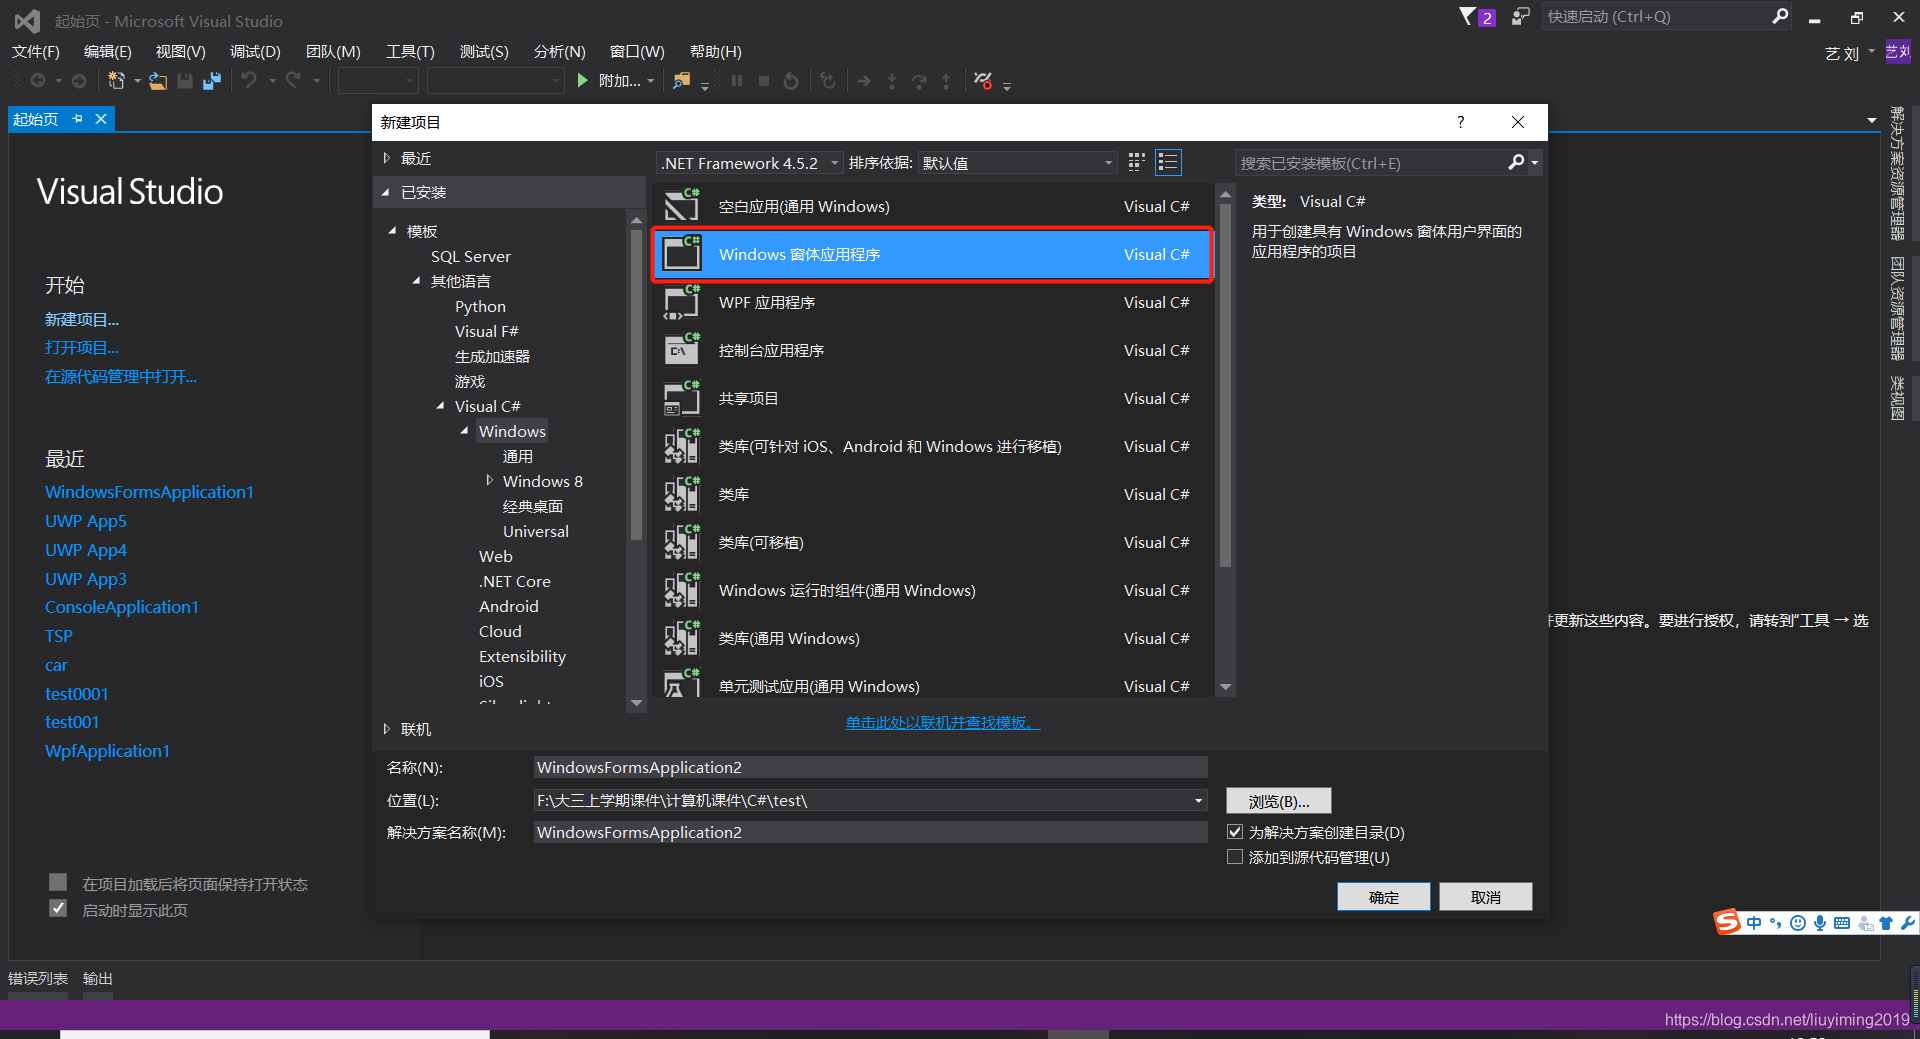The width and height of the screenshot is (1920, 1039).
Task: Select the 空白应用(通用 Windows) template icon
Action: pos(683,206)
